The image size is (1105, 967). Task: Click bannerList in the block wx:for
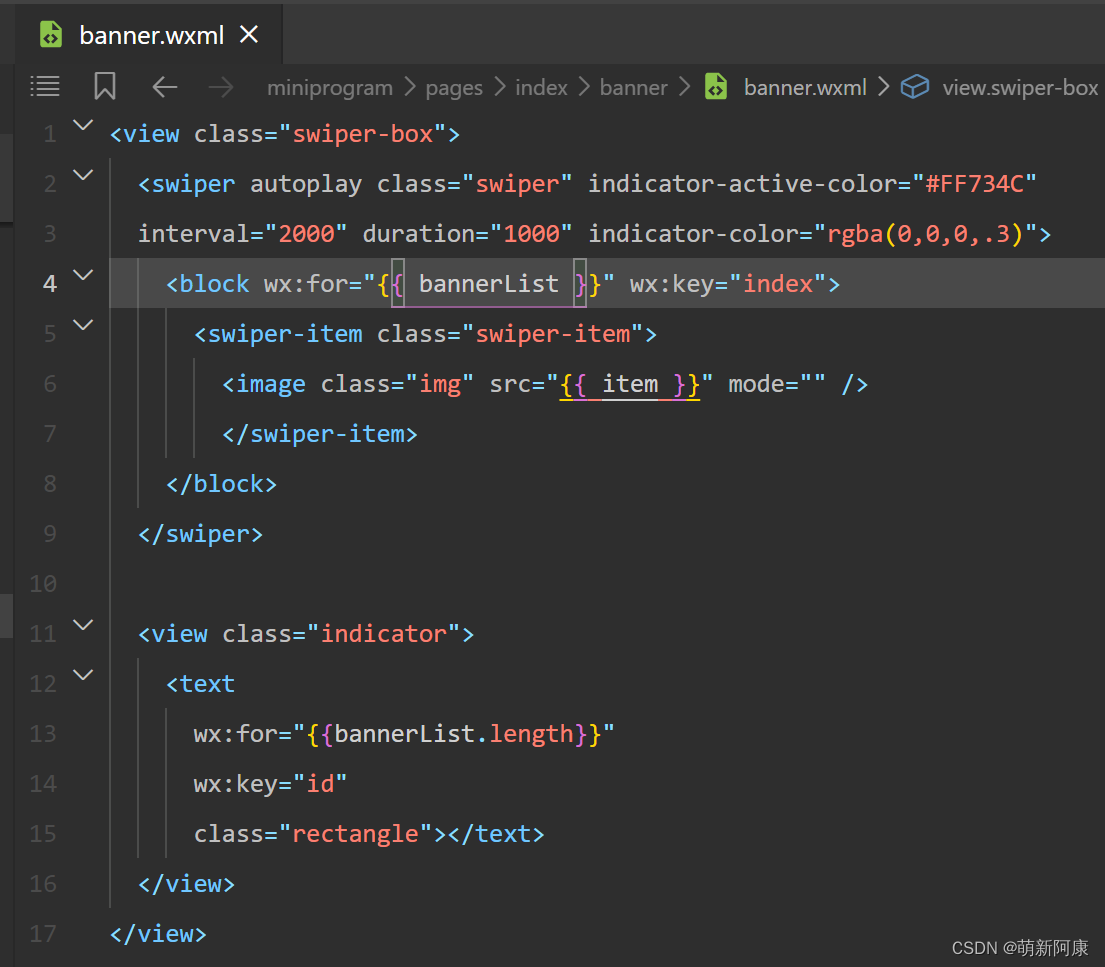(x=488, y=284)
